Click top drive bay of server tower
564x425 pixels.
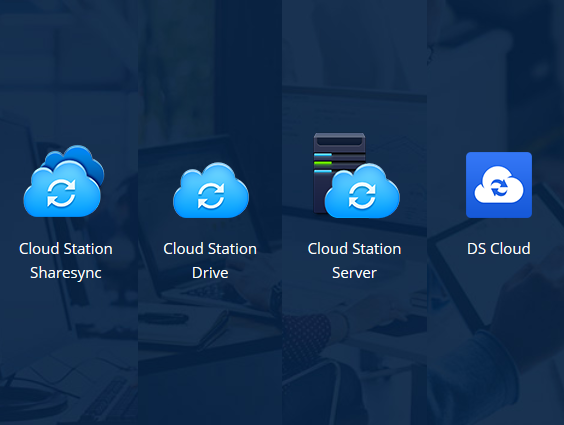(339, 141)
